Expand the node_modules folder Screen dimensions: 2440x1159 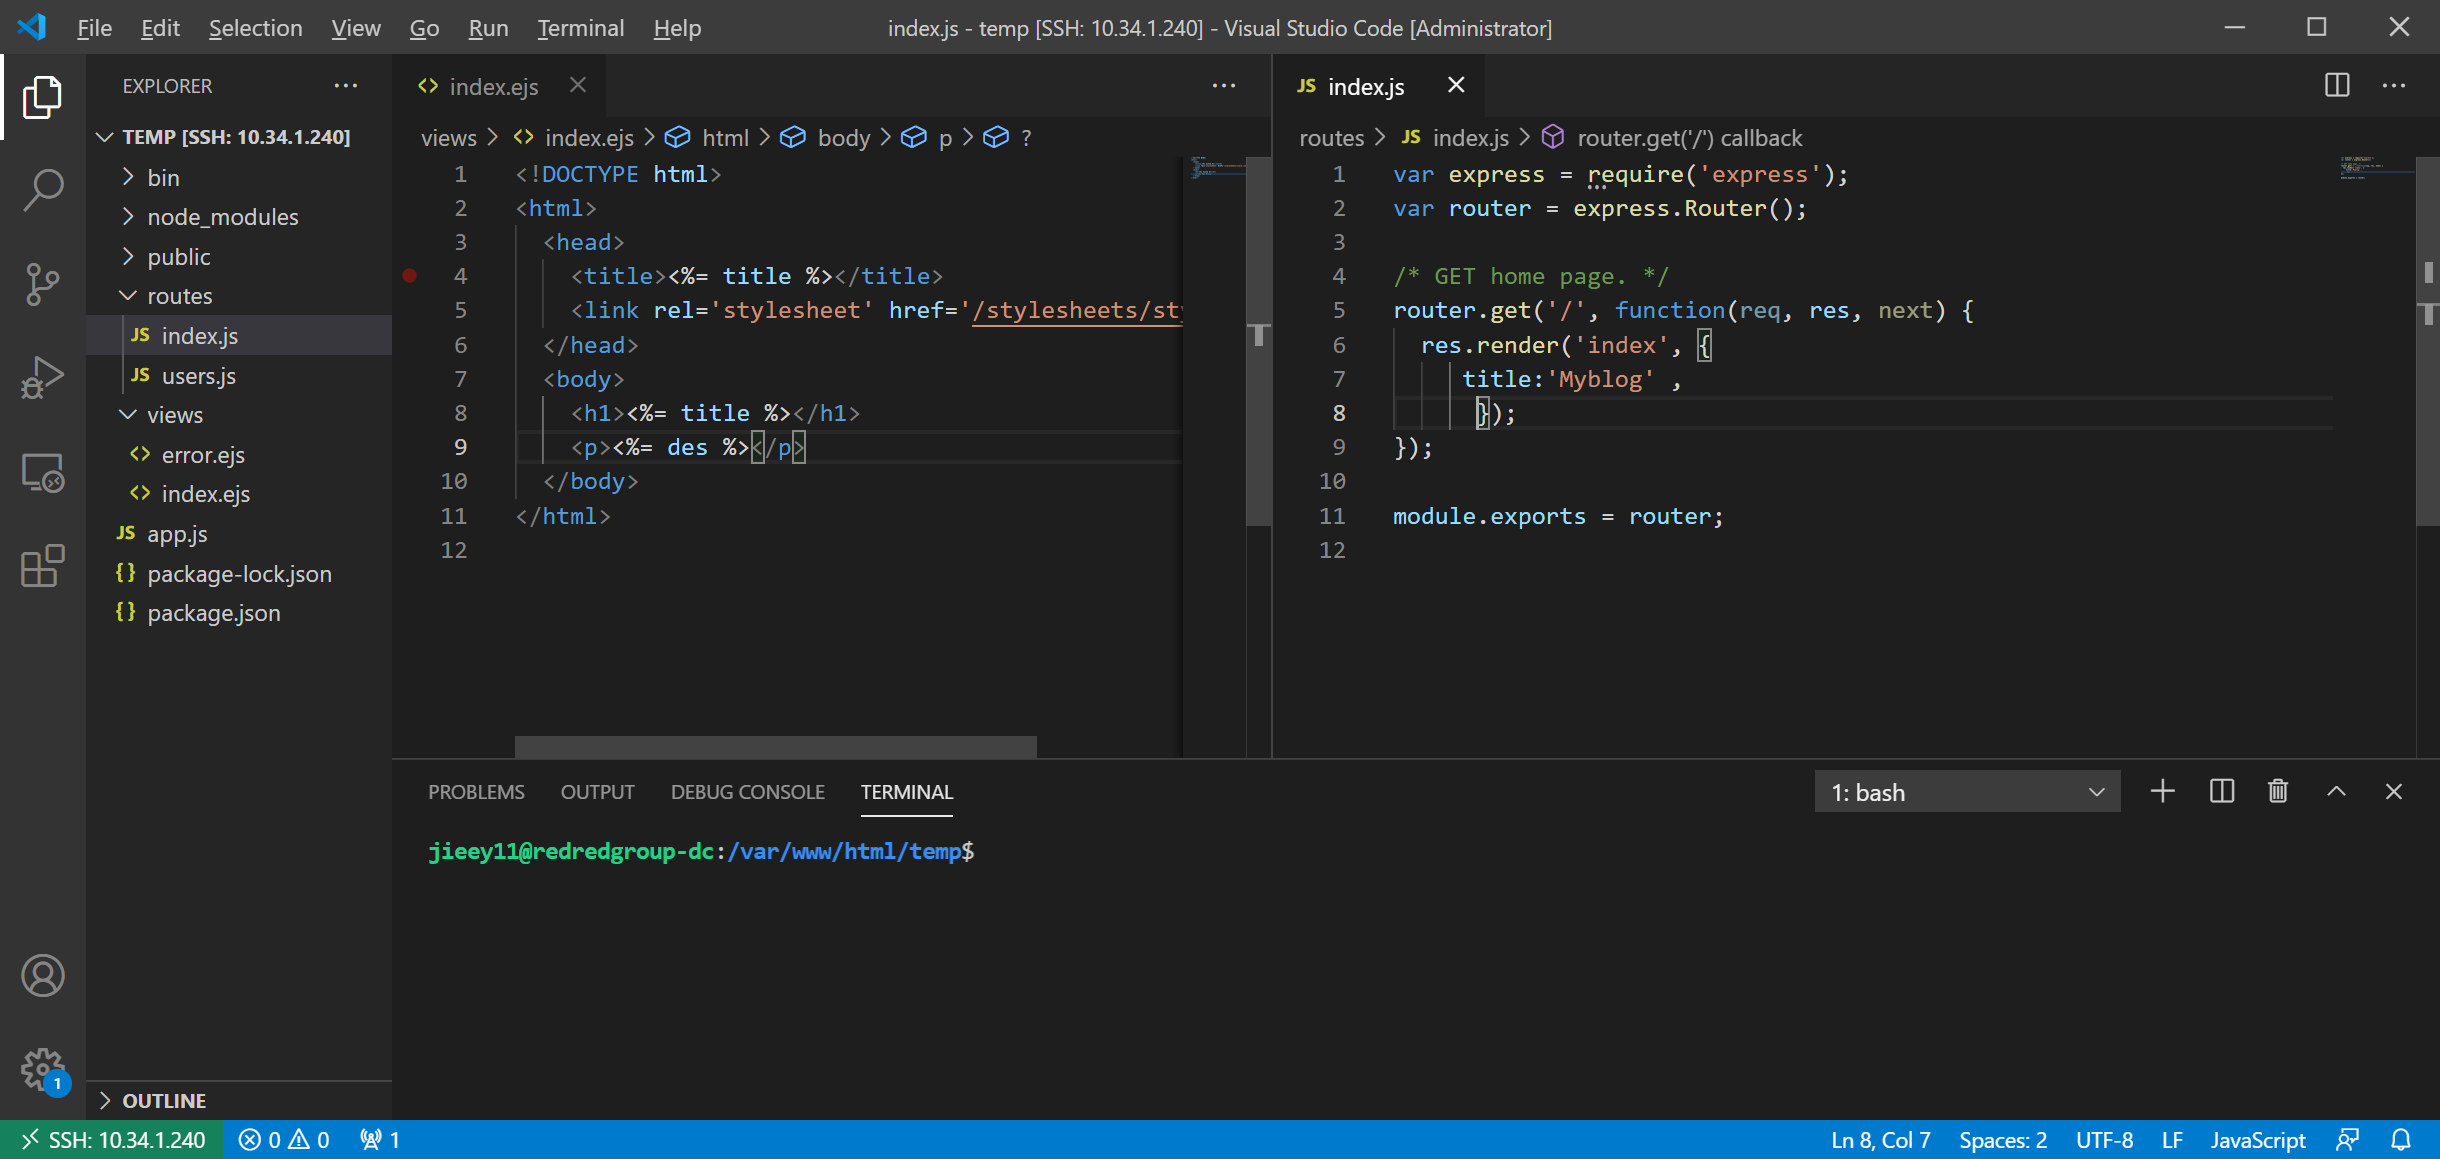(x=222, y=217)
